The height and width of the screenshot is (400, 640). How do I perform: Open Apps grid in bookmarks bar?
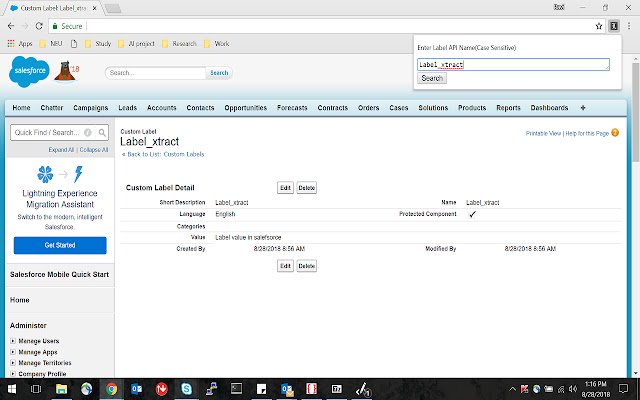click(20, 44)
